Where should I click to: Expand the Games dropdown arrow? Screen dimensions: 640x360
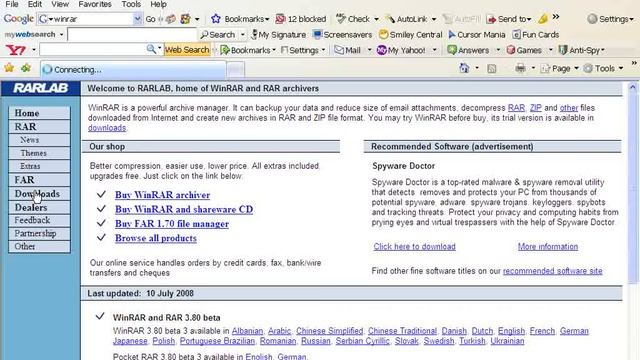tap(550, 50)
